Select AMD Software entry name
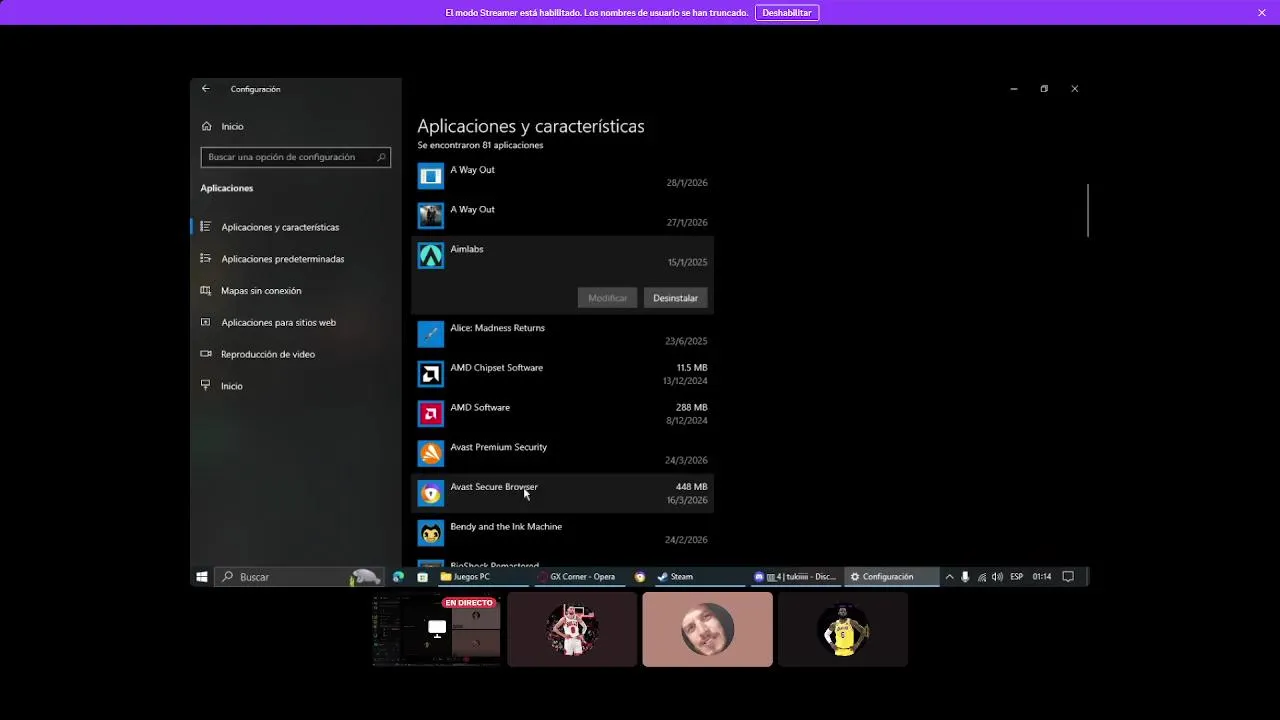Viewport: 1280px width, 720px height. coord(480,408)
